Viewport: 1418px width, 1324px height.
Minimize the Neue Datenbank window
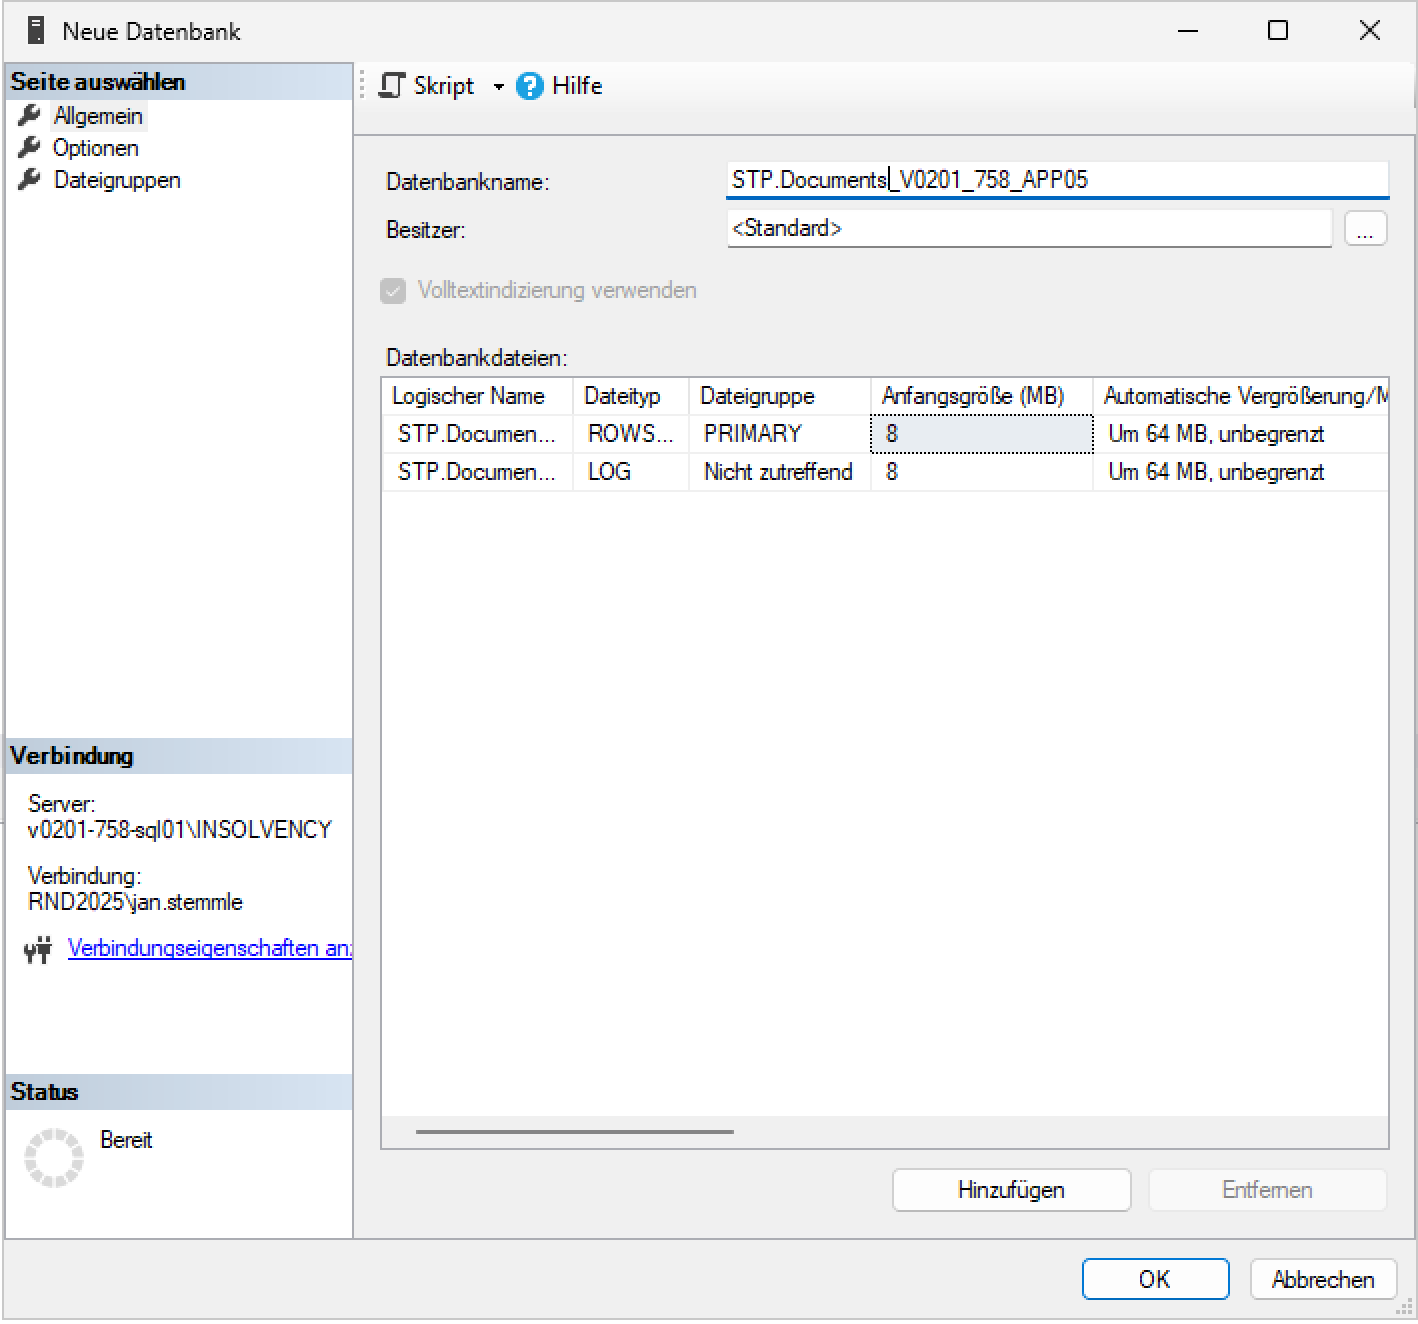[1188, 31]
